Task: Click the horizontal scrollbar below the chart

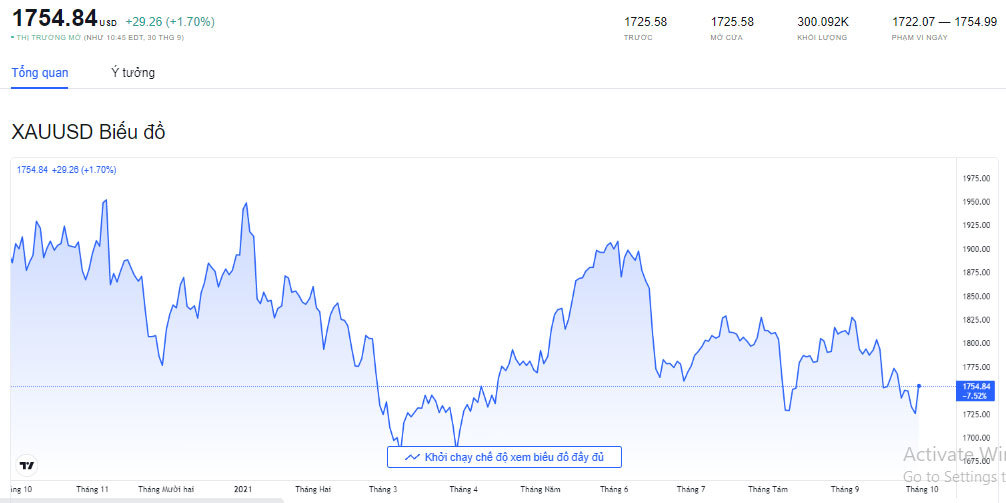Action: click(x=140, y=499)
